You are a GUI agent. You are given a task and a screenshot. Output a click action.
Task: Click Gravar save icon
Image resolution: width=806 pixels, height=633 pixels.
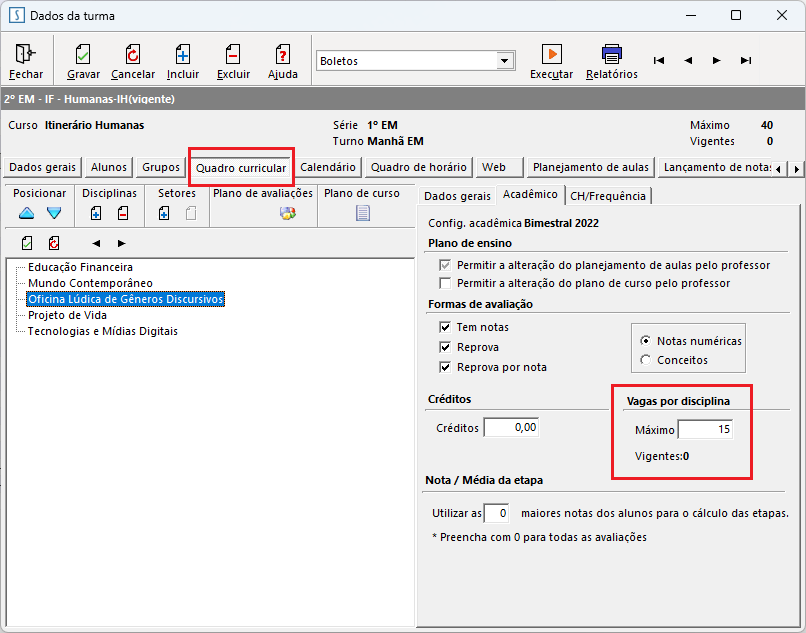click(83, 53)
